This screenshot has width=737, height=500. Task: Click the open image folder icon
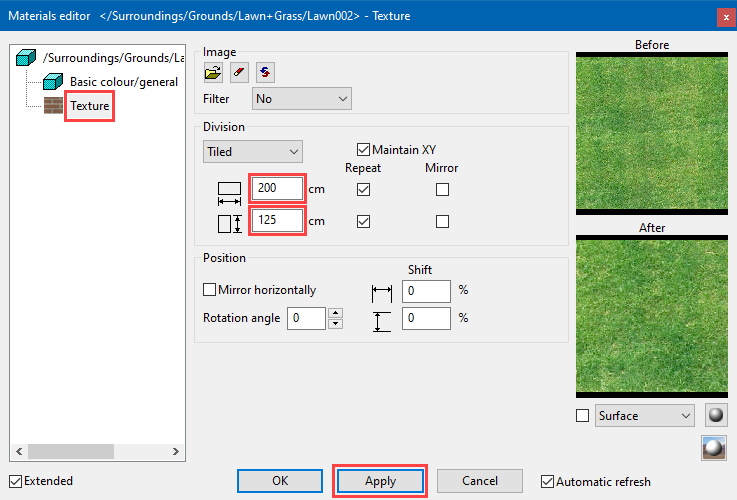tap(213, 71)
